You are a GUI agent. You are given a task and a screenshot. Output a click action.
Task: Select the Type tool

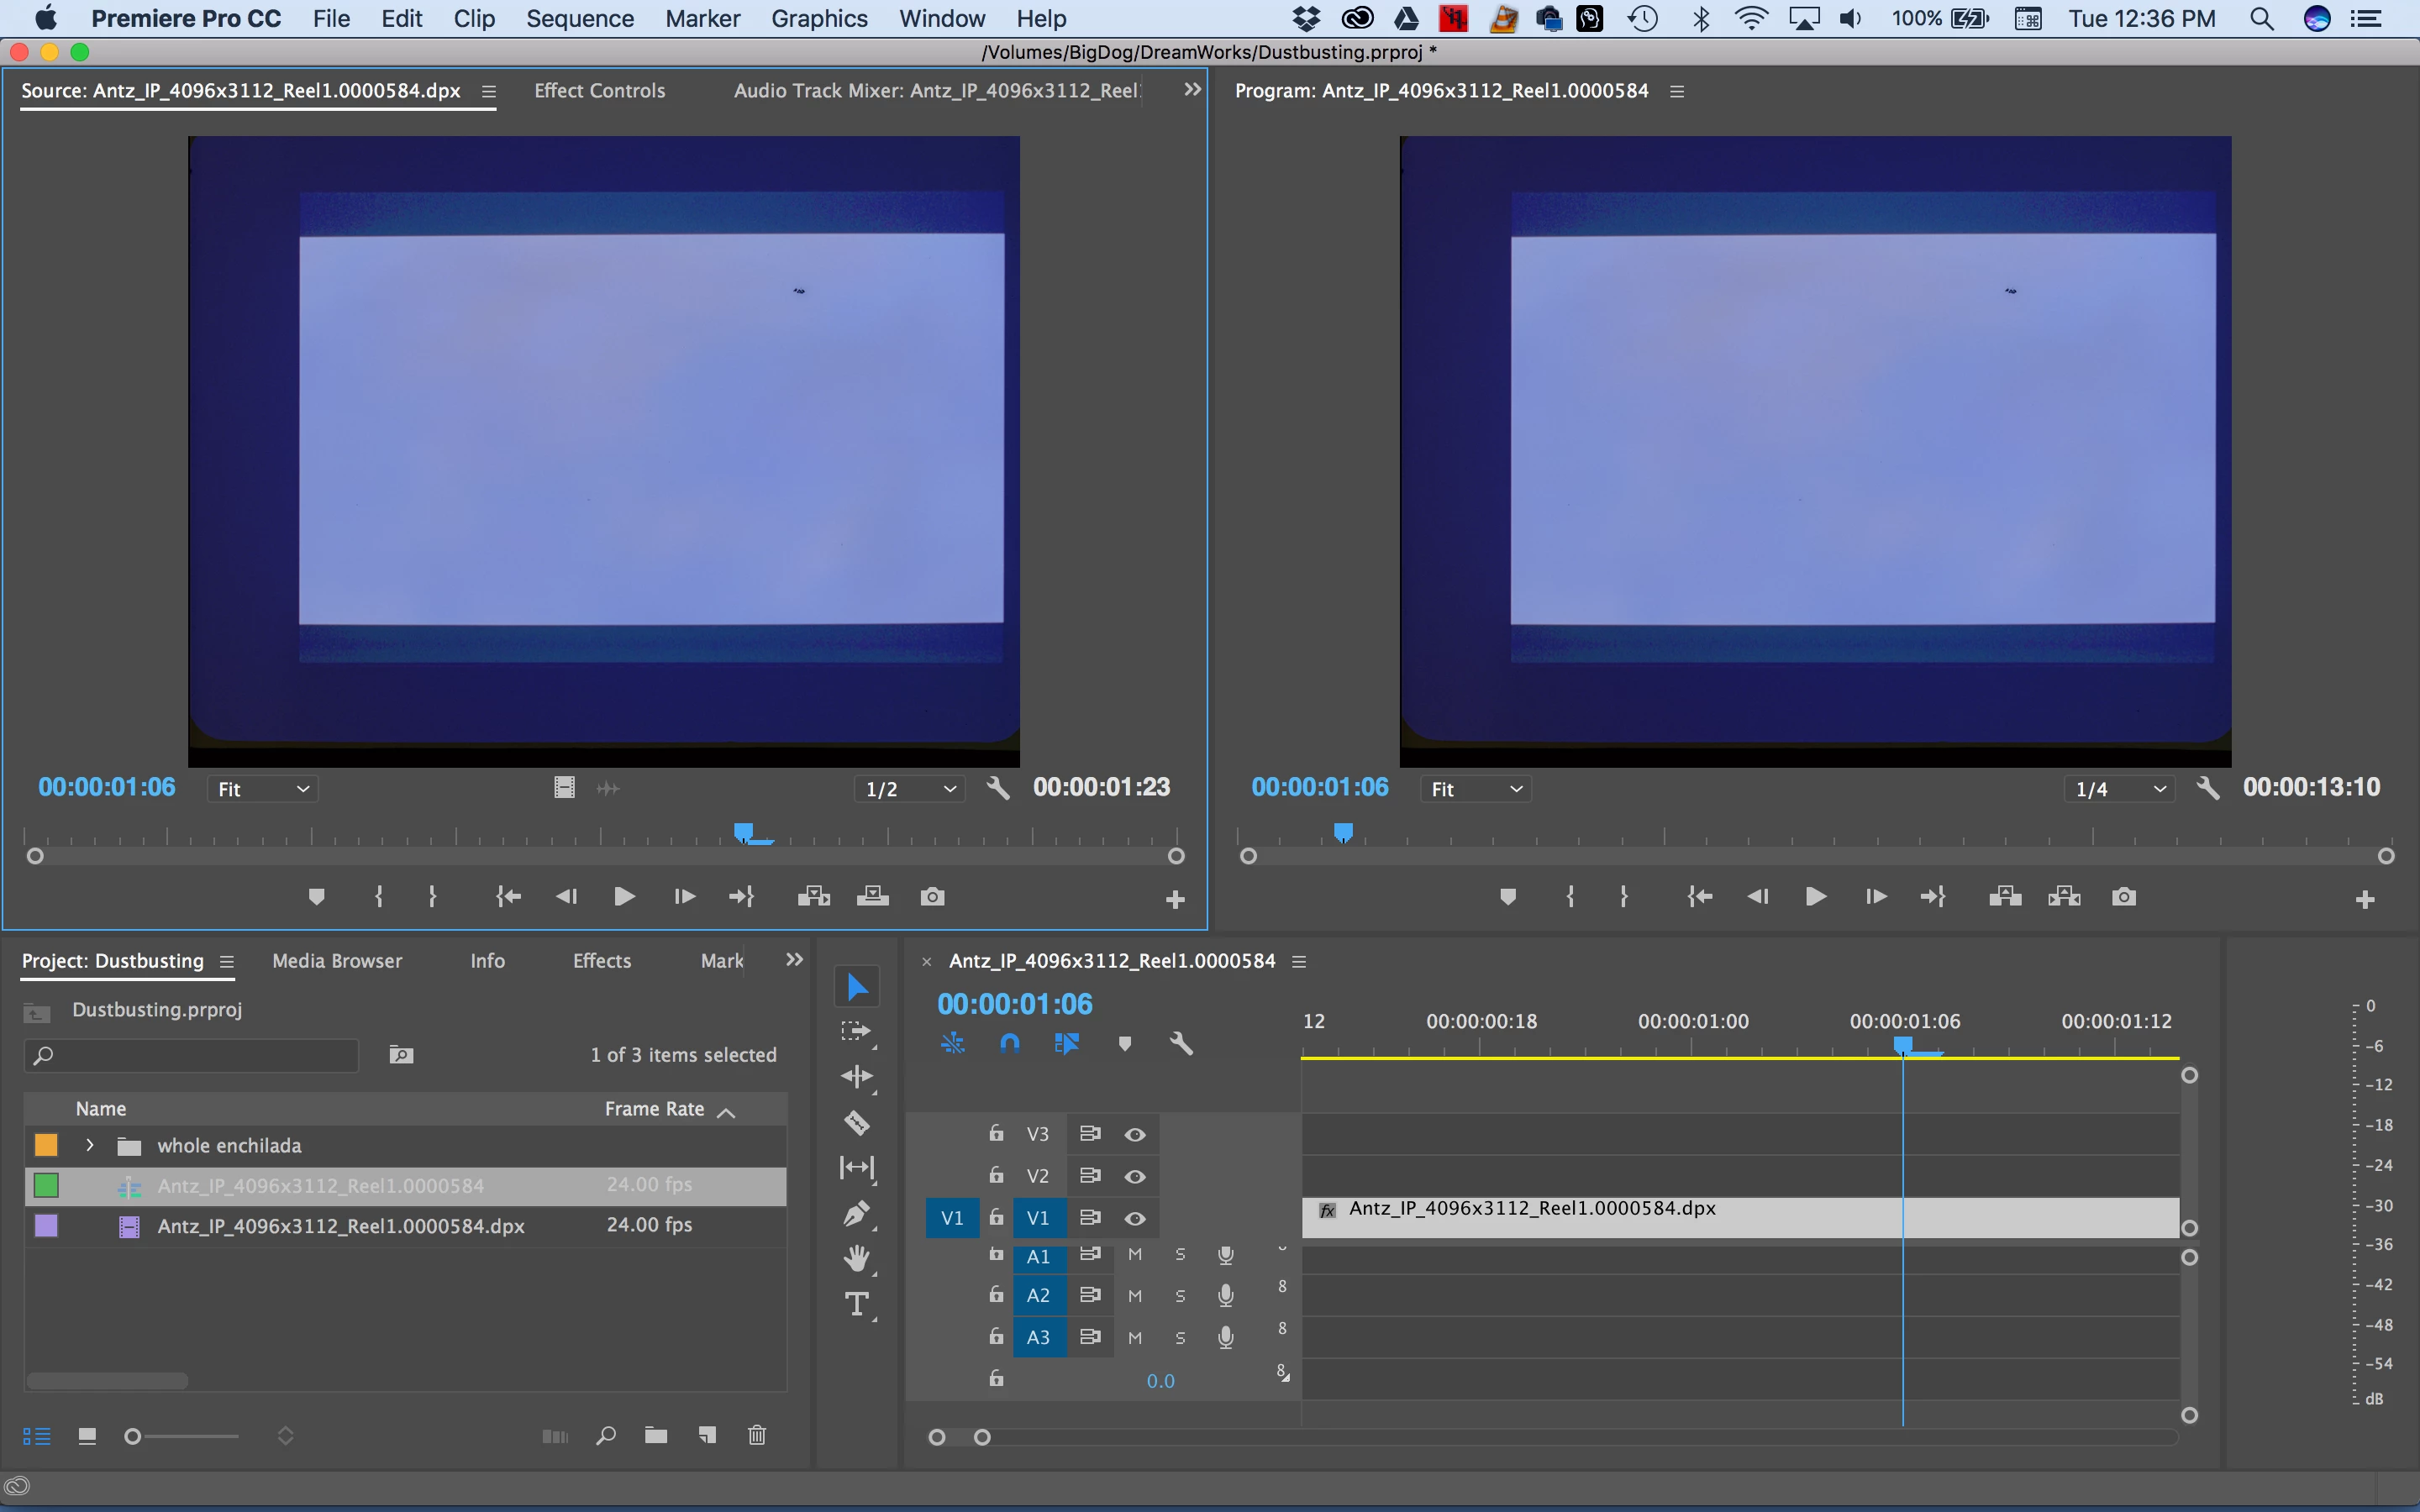point(857,1304)
